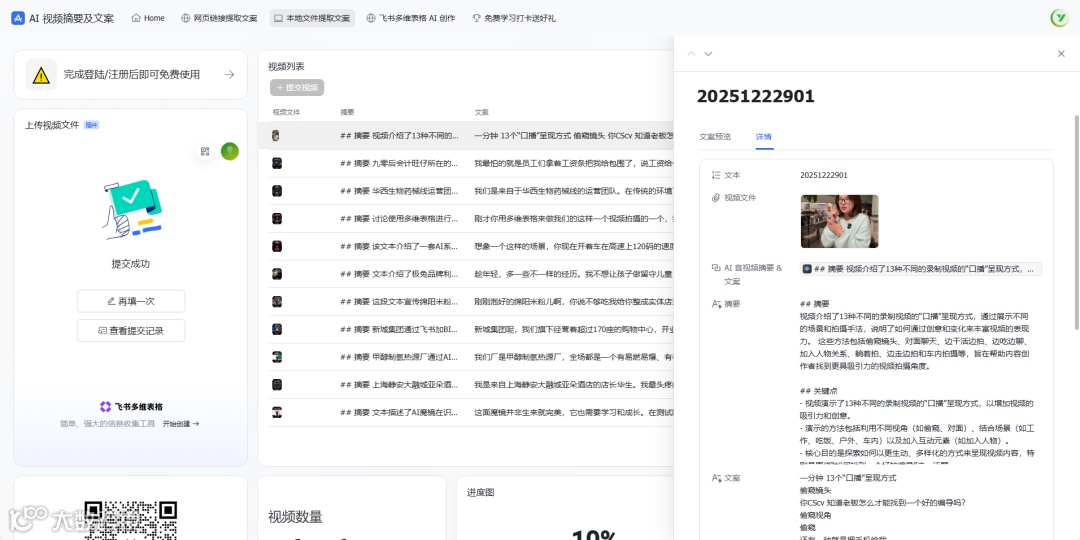Click the AI 音视频摘要 & 文案 field icon
Image resolution: width=1080 pixels, height=540 pixels.
click(x=716, y=268)
